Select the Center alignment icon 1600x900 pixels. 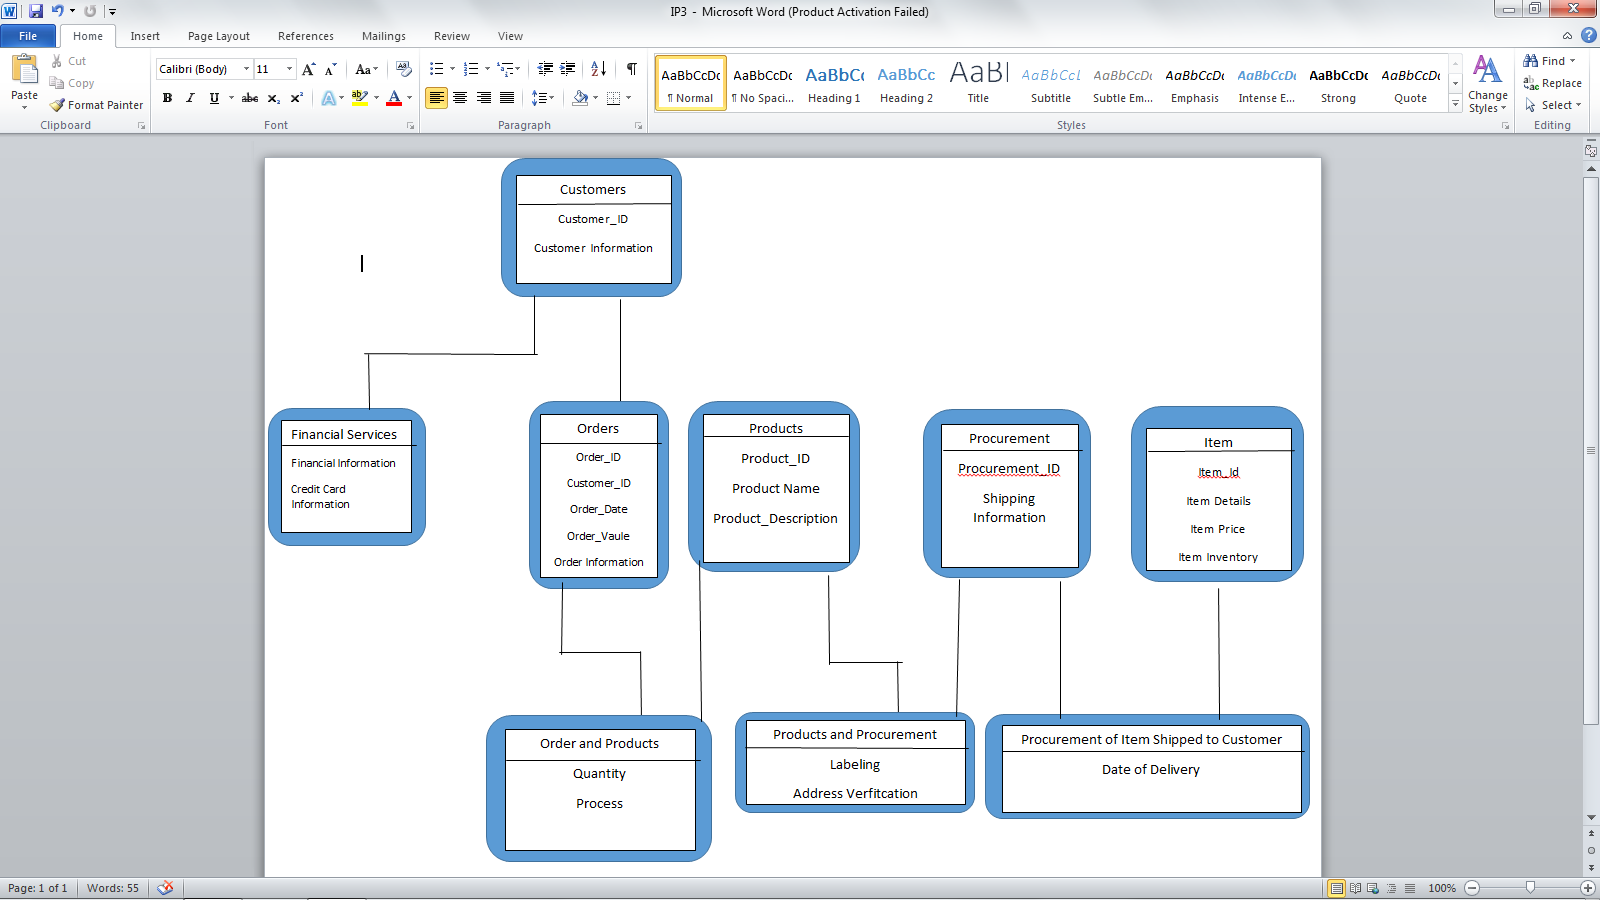460,98
